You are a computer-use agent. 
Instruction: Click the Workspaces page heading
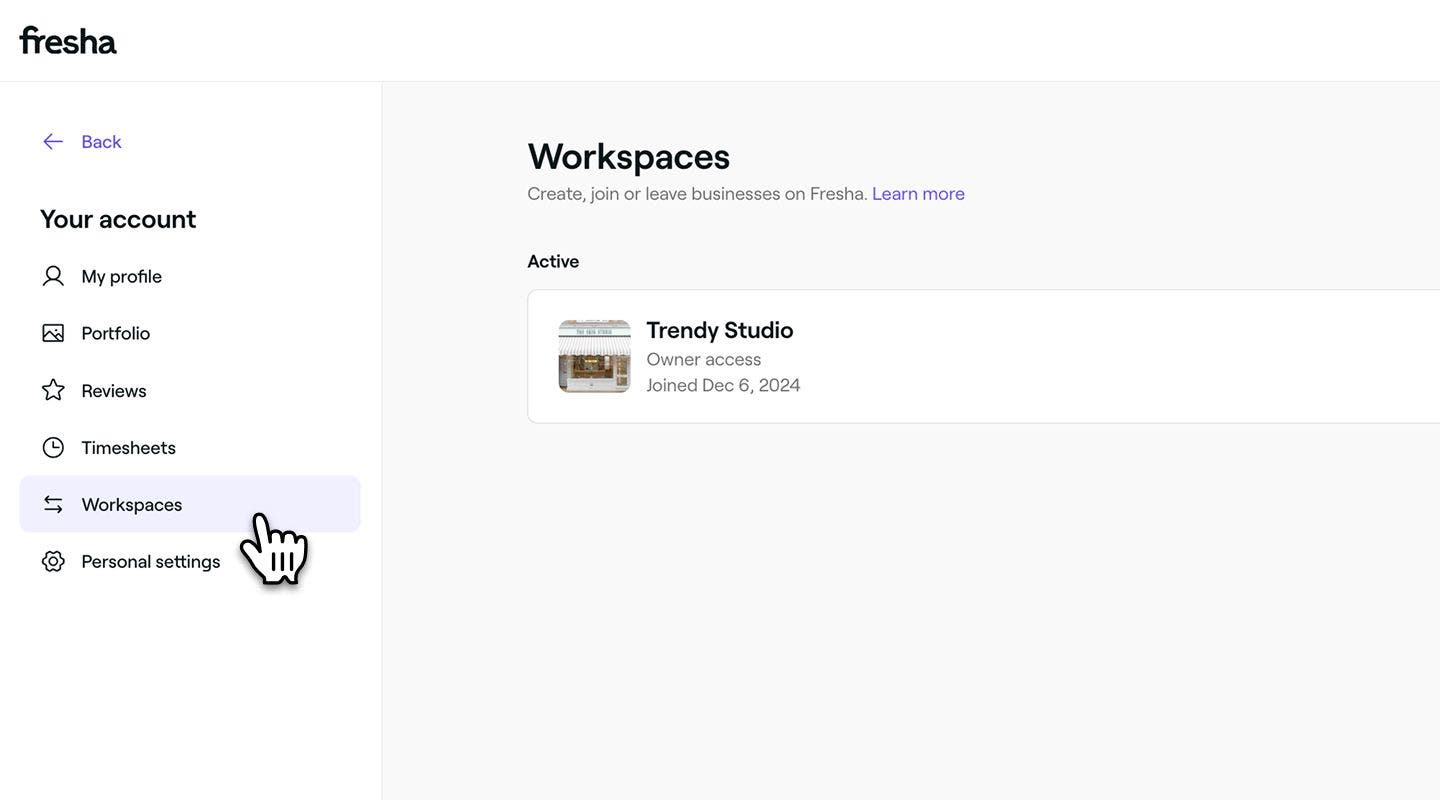pos(628,157)
